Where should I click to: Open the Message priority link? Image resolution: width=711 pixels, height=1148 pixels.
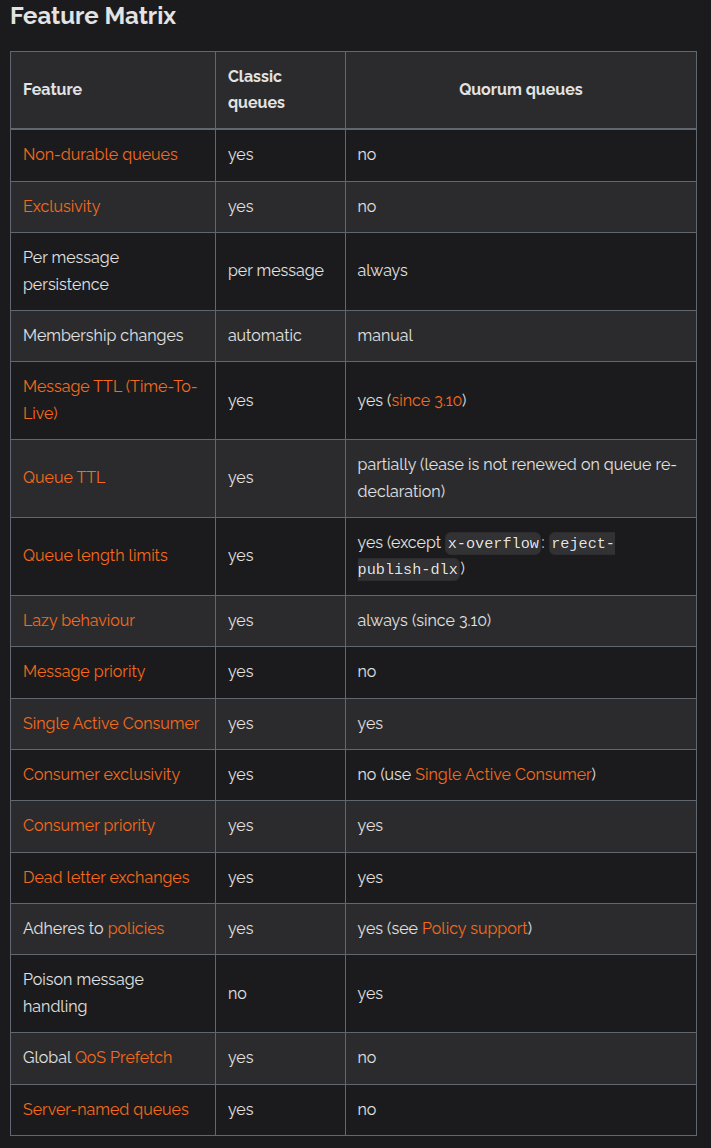pos(84,671)
